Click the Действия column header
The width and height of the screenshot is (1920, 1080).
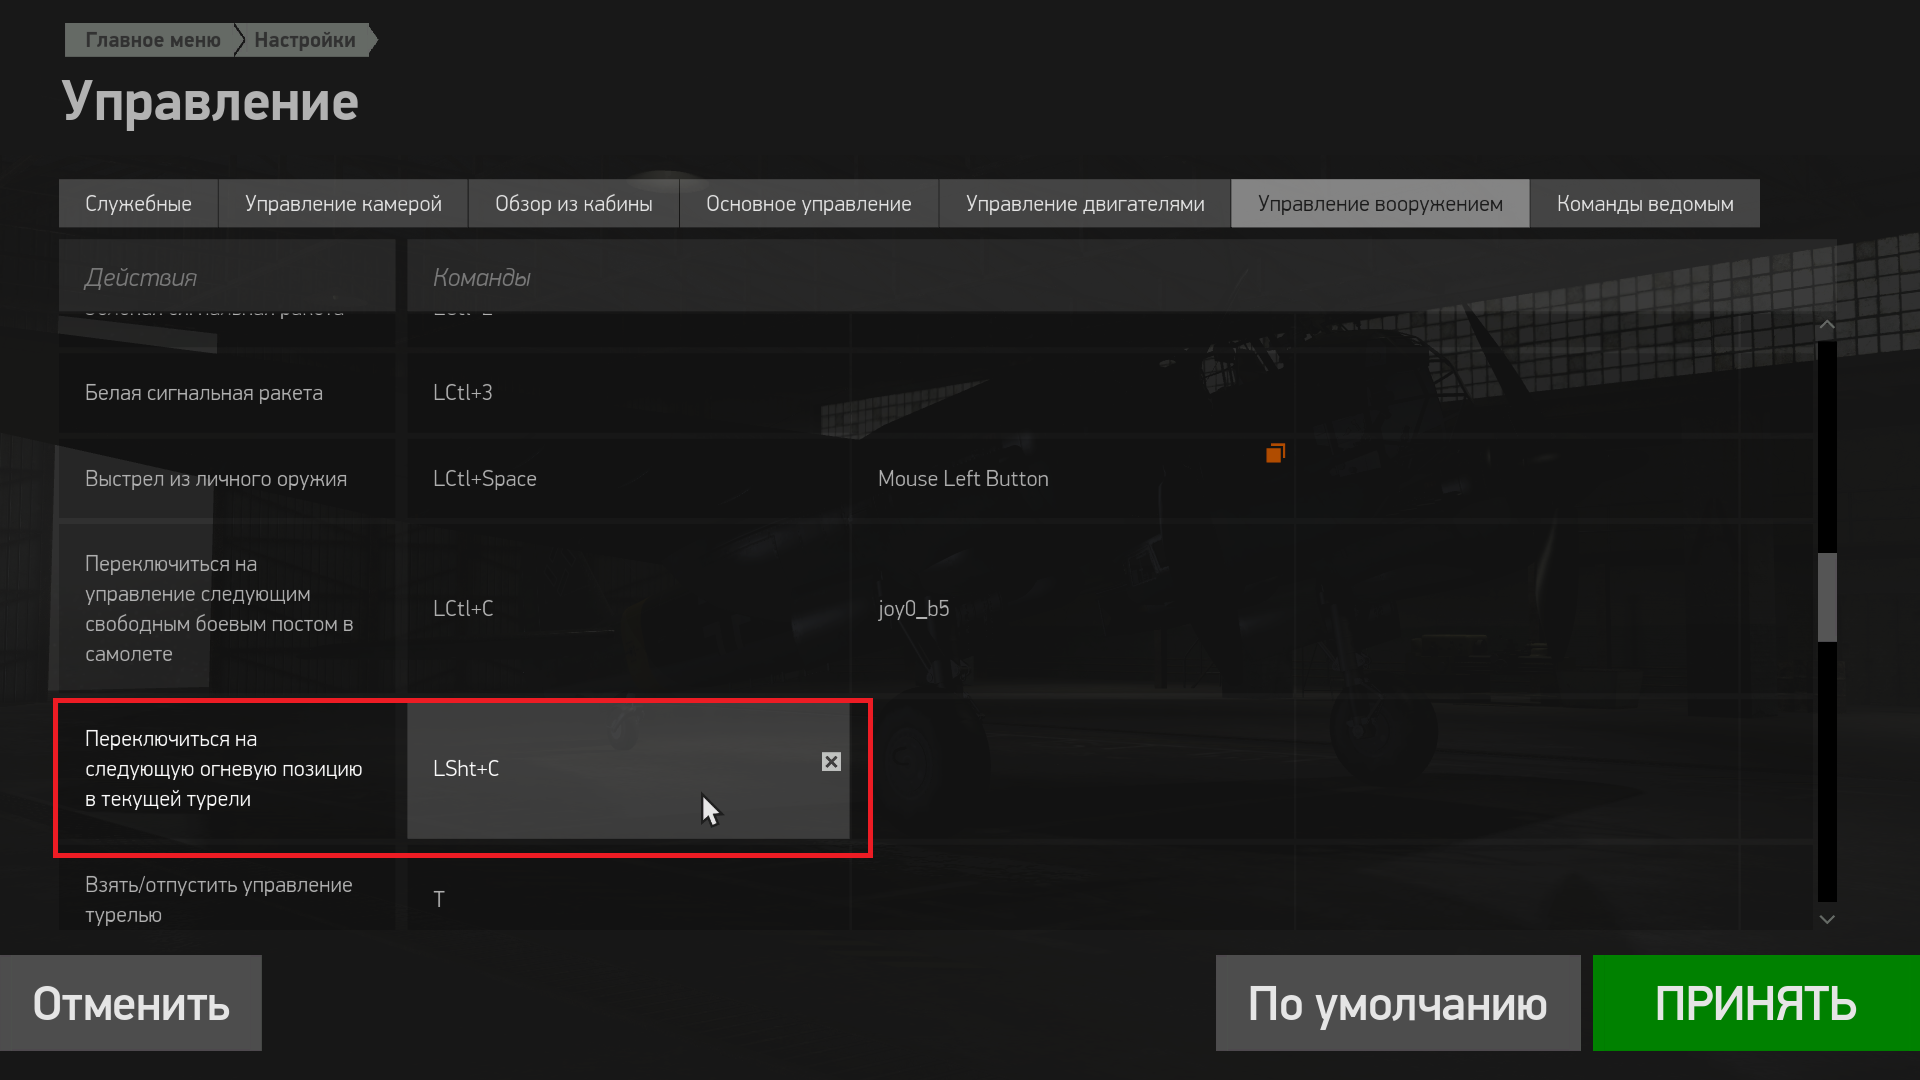pos(227,277)
